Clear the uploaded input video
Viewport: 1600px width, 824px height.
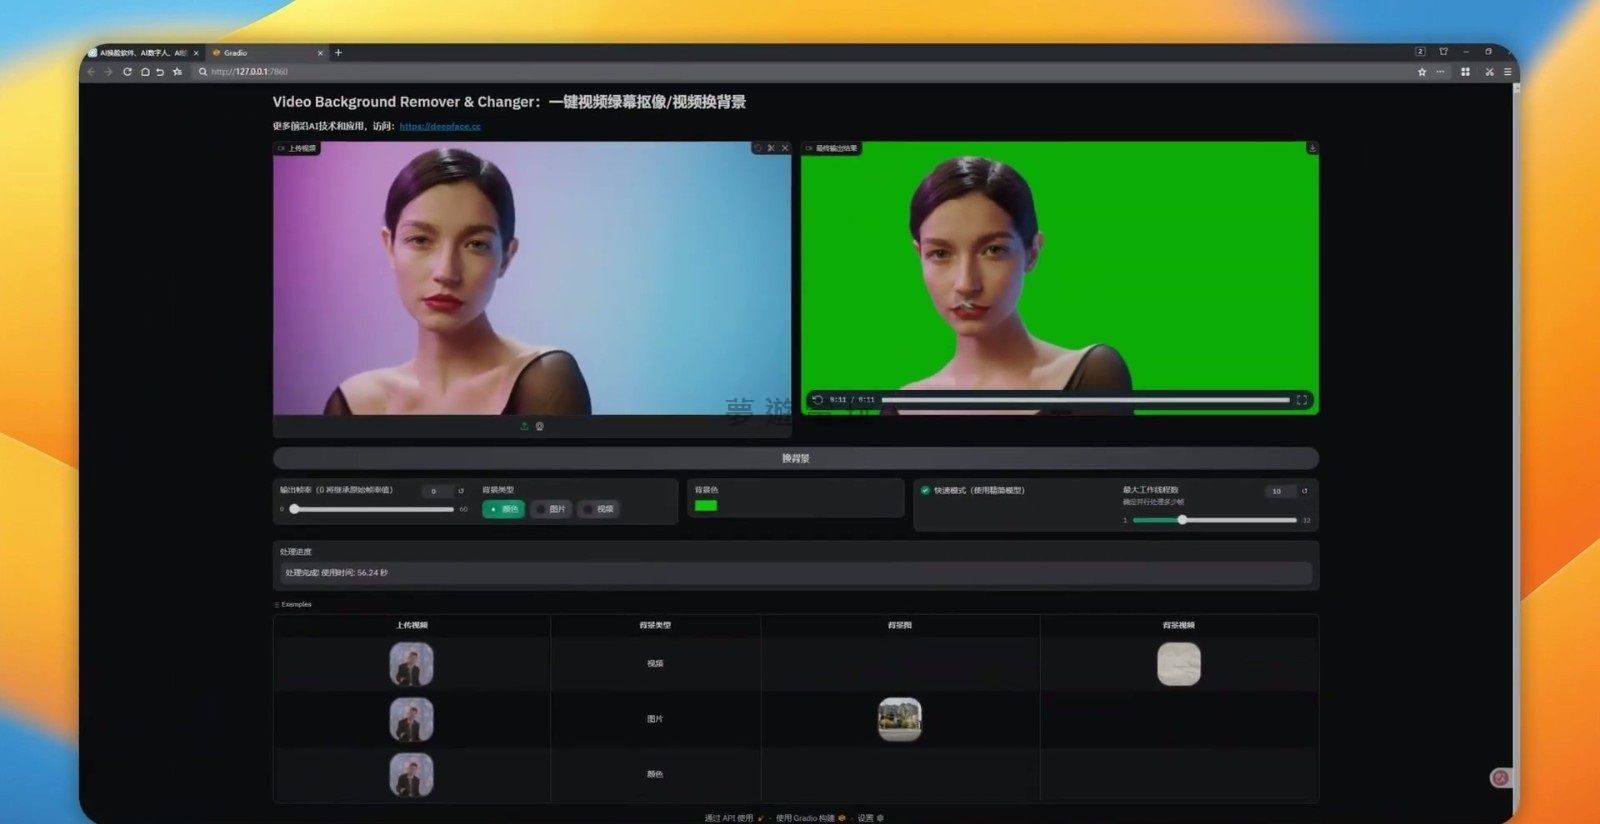click(785, 148)
